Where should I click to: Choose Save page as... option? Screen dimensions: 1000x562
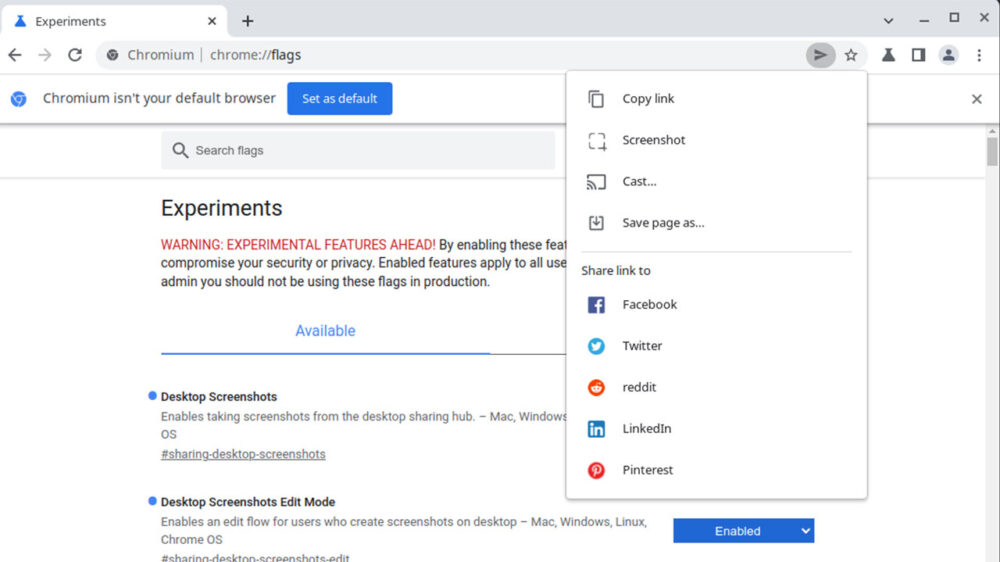[663, 223]
